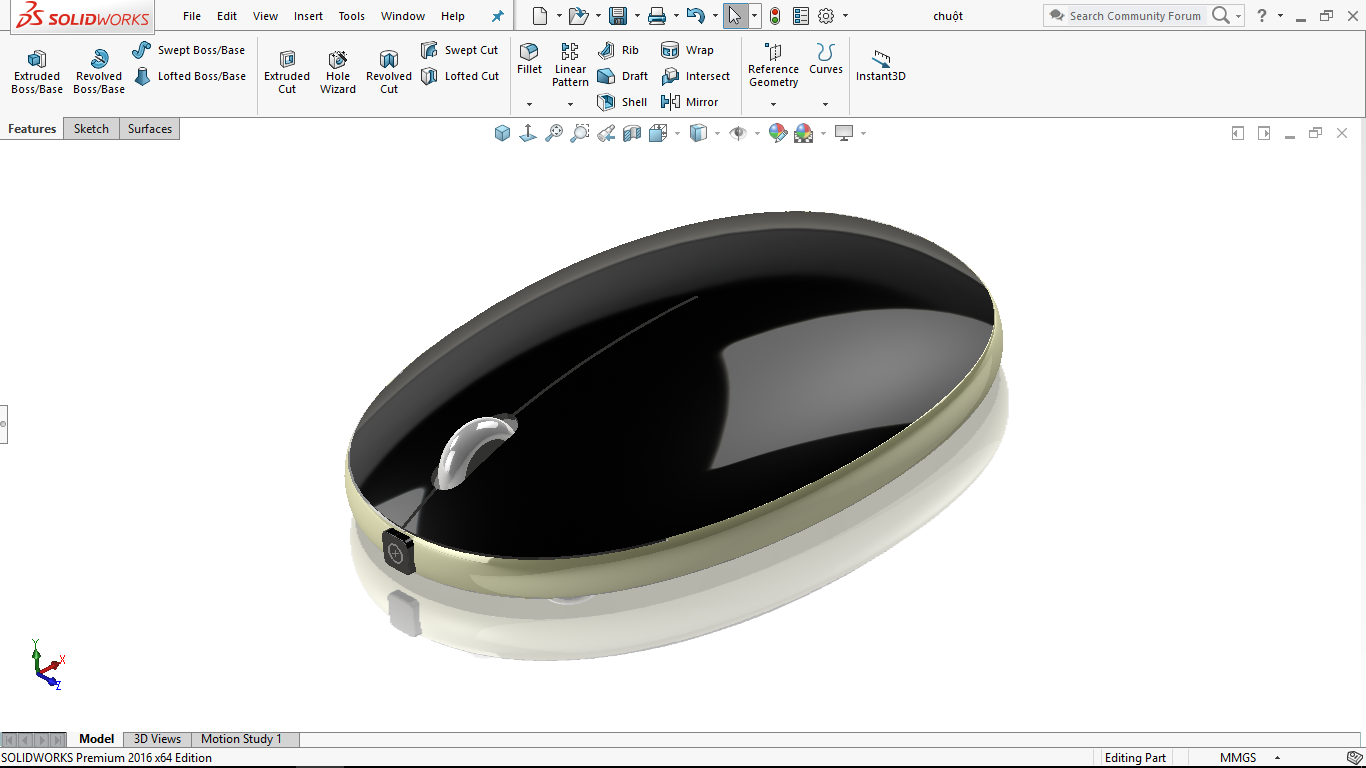
Task: Click the Zoom to Fit icon
Action: (x=554, y=133)
